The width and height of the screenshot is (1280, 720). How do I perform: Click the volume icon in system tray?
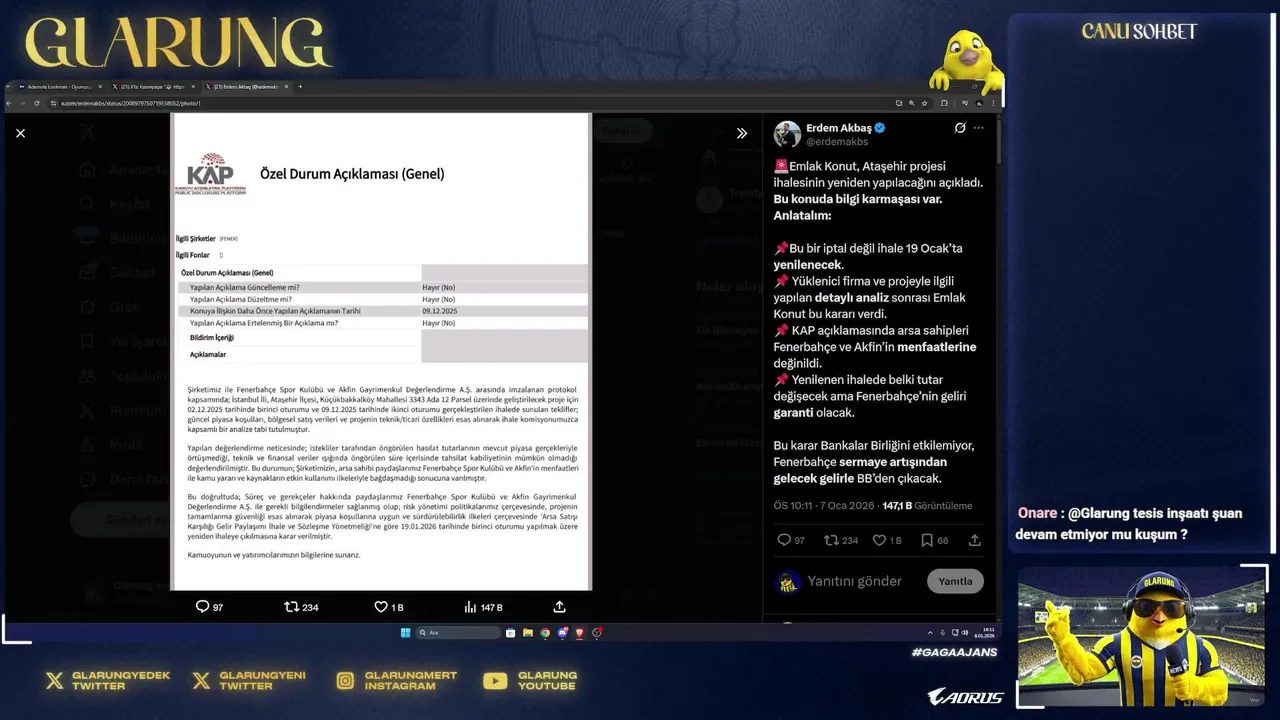[965, 632]
